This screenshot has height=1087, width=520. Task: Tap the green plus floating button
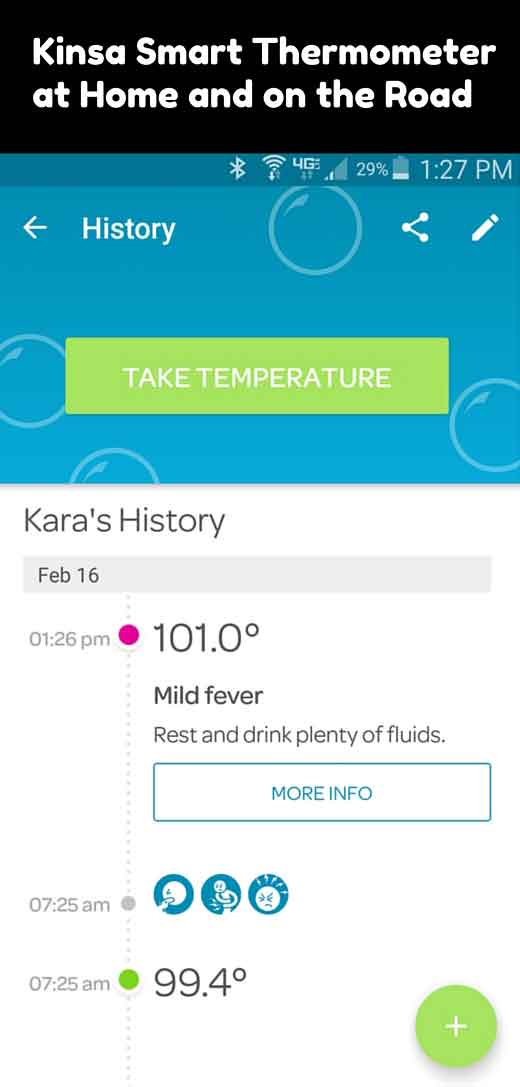(x=456, y=1026)
